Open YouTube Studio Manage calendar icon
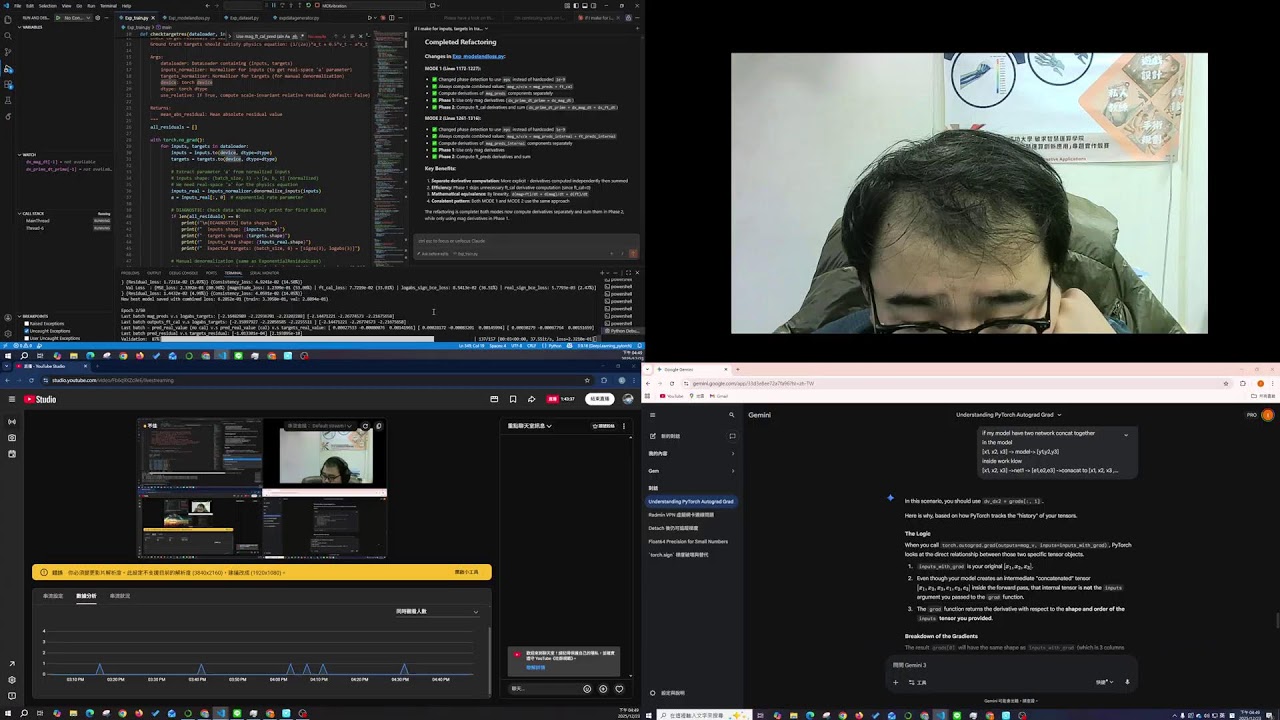Viewport: 1280px width, 720px height. click(12, 454)
